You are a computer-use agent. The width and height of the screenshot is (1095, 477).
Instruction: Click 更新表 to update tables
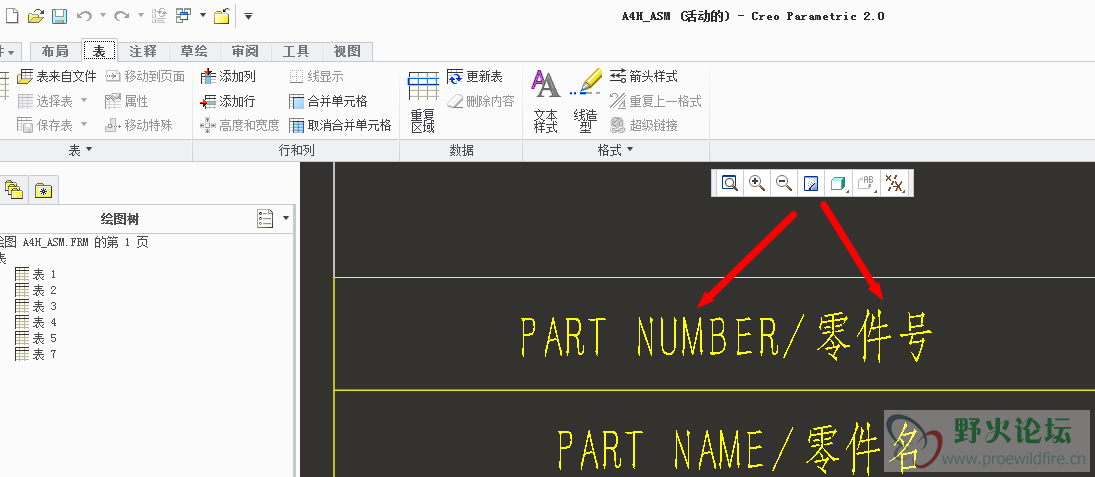(x=475, y=76)
